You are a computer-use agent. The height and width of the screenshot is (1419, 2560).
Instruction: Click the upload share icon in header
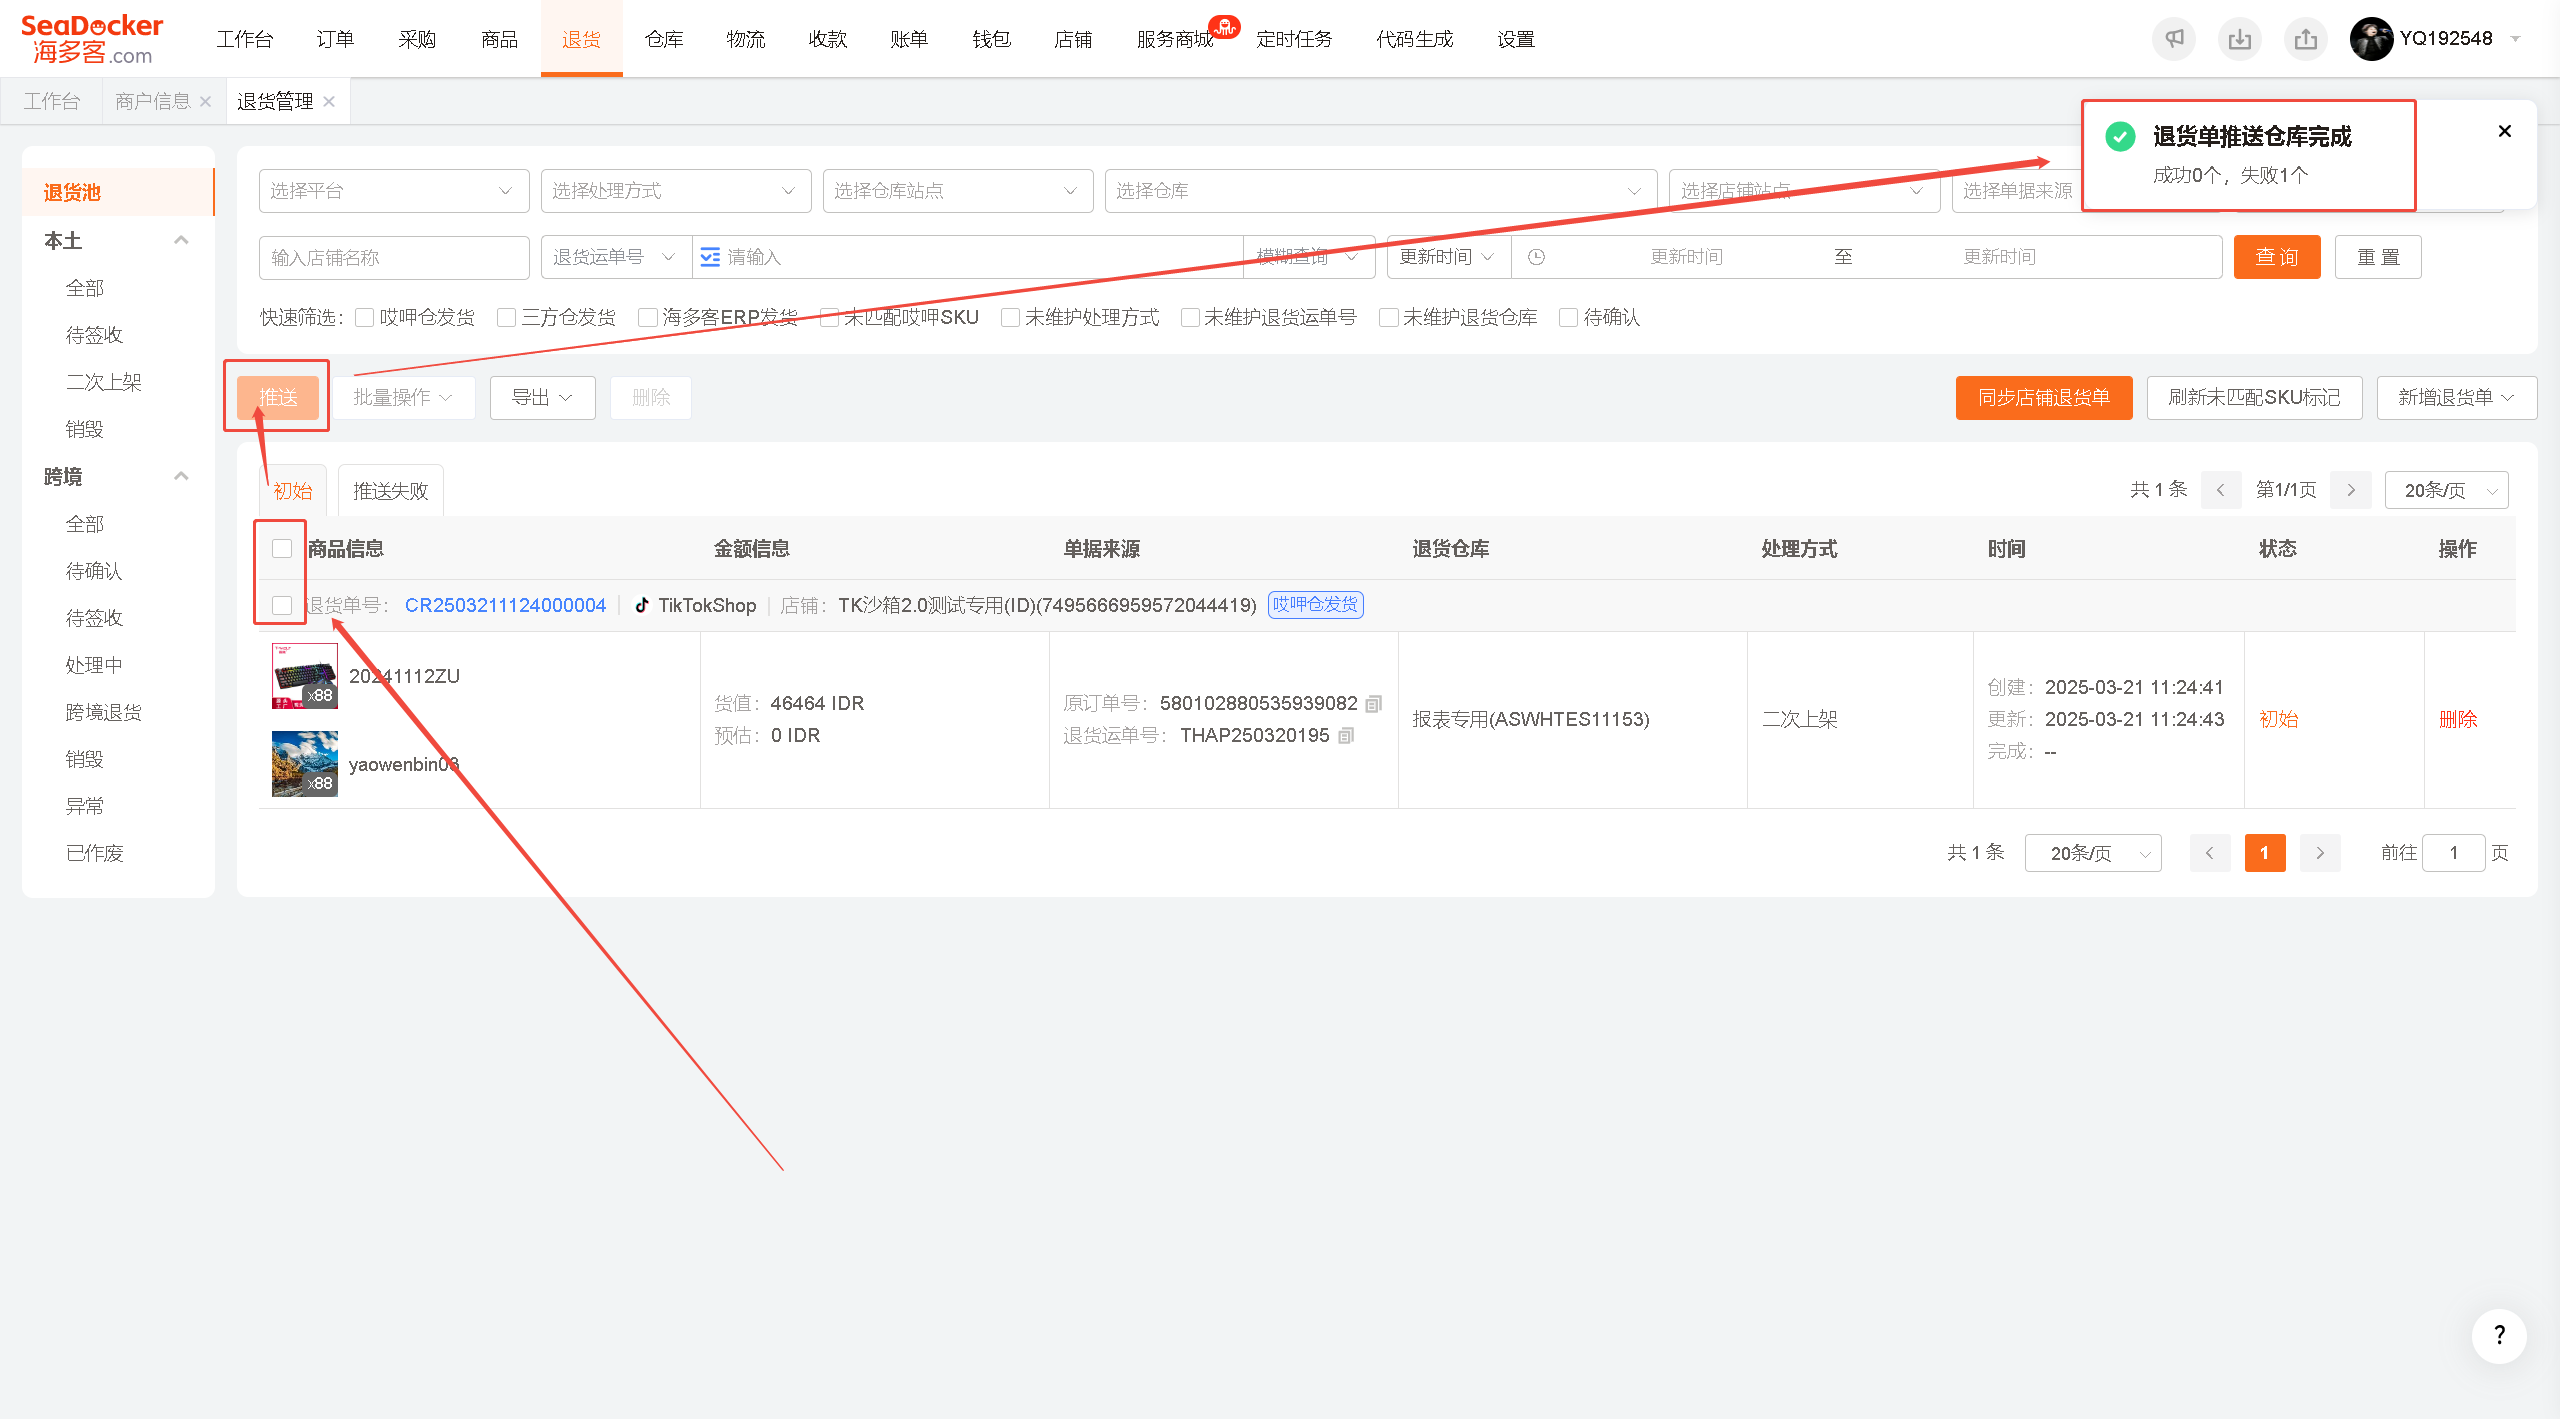tap(2306, 39)
